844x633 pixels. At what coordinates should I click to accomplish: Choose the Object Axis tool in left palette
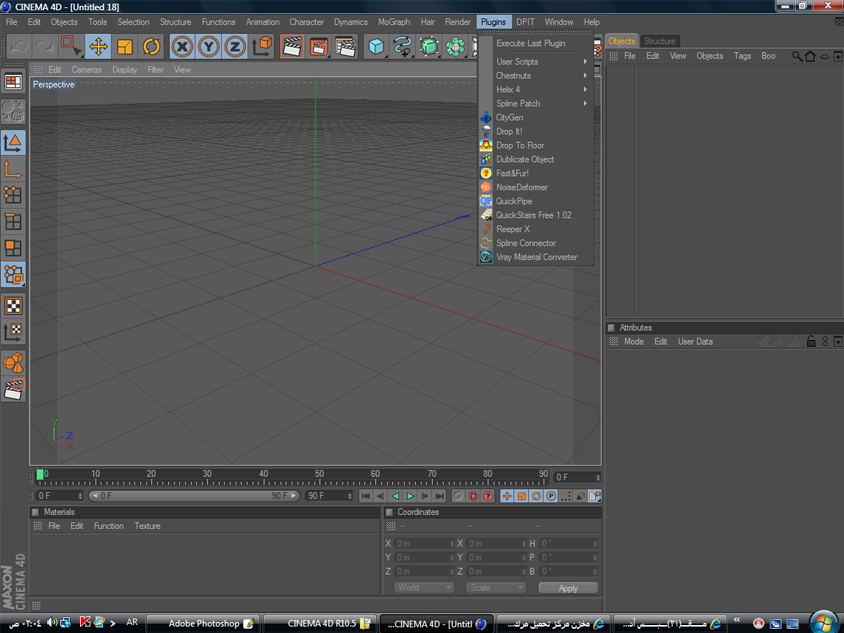[x=13, y=169]
